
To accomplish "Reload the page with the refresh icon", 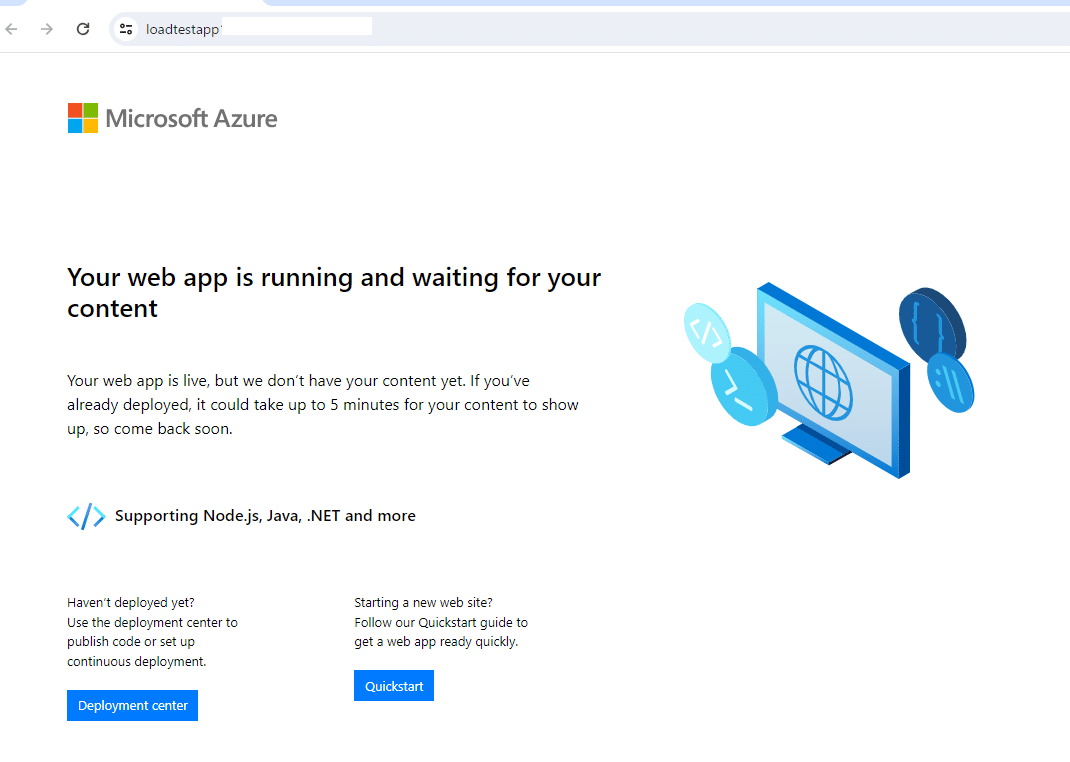I will point(83,29).
